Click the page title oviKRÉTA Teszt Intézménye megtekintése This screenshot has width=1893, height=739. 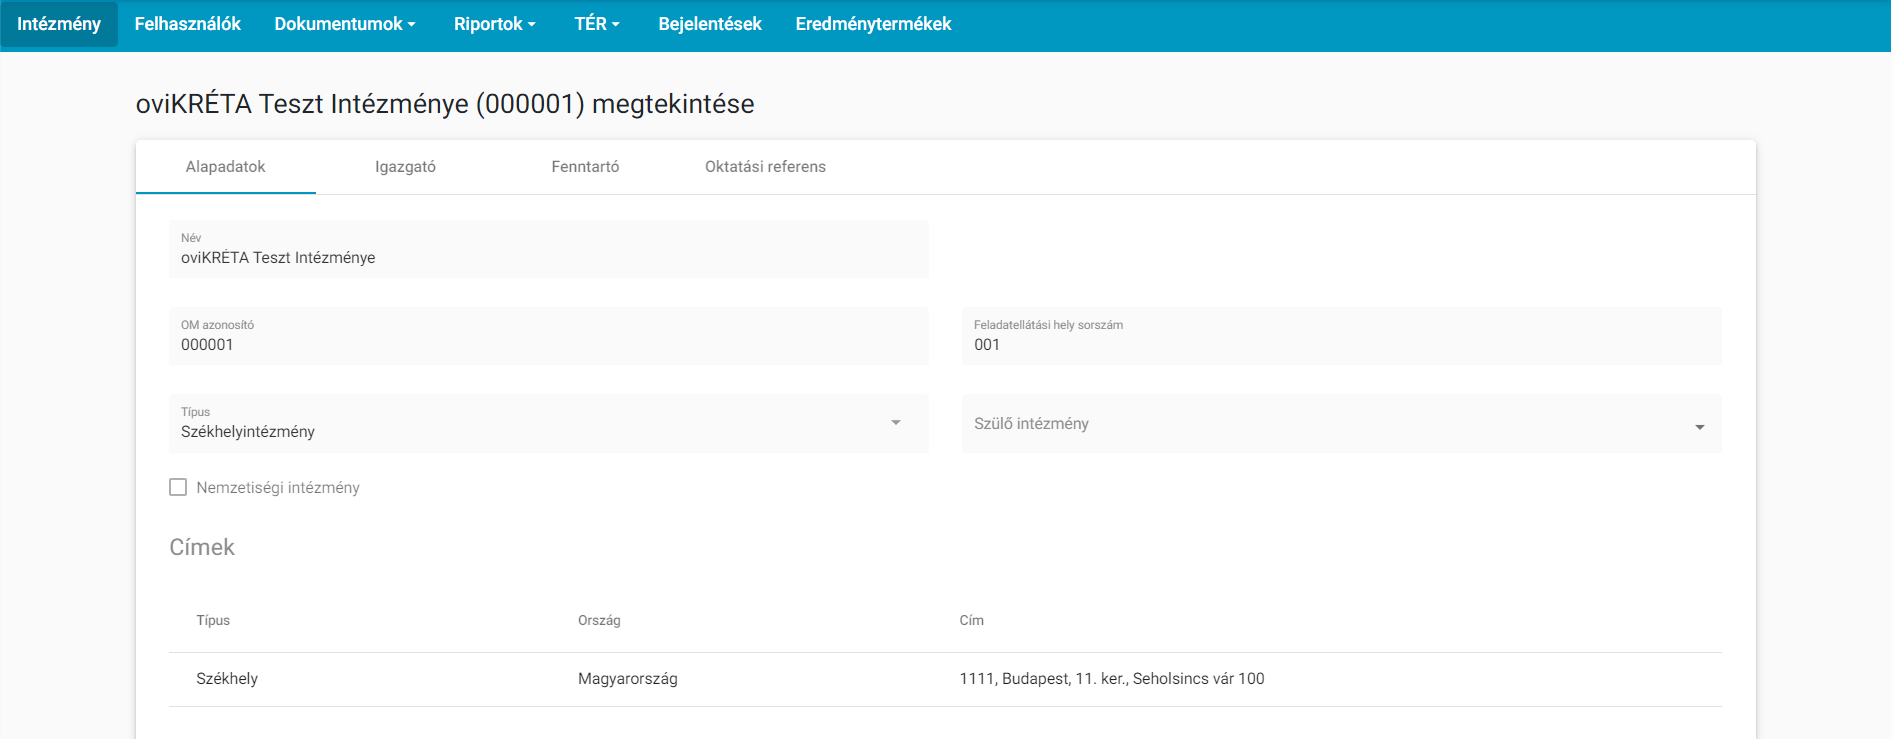445,104
